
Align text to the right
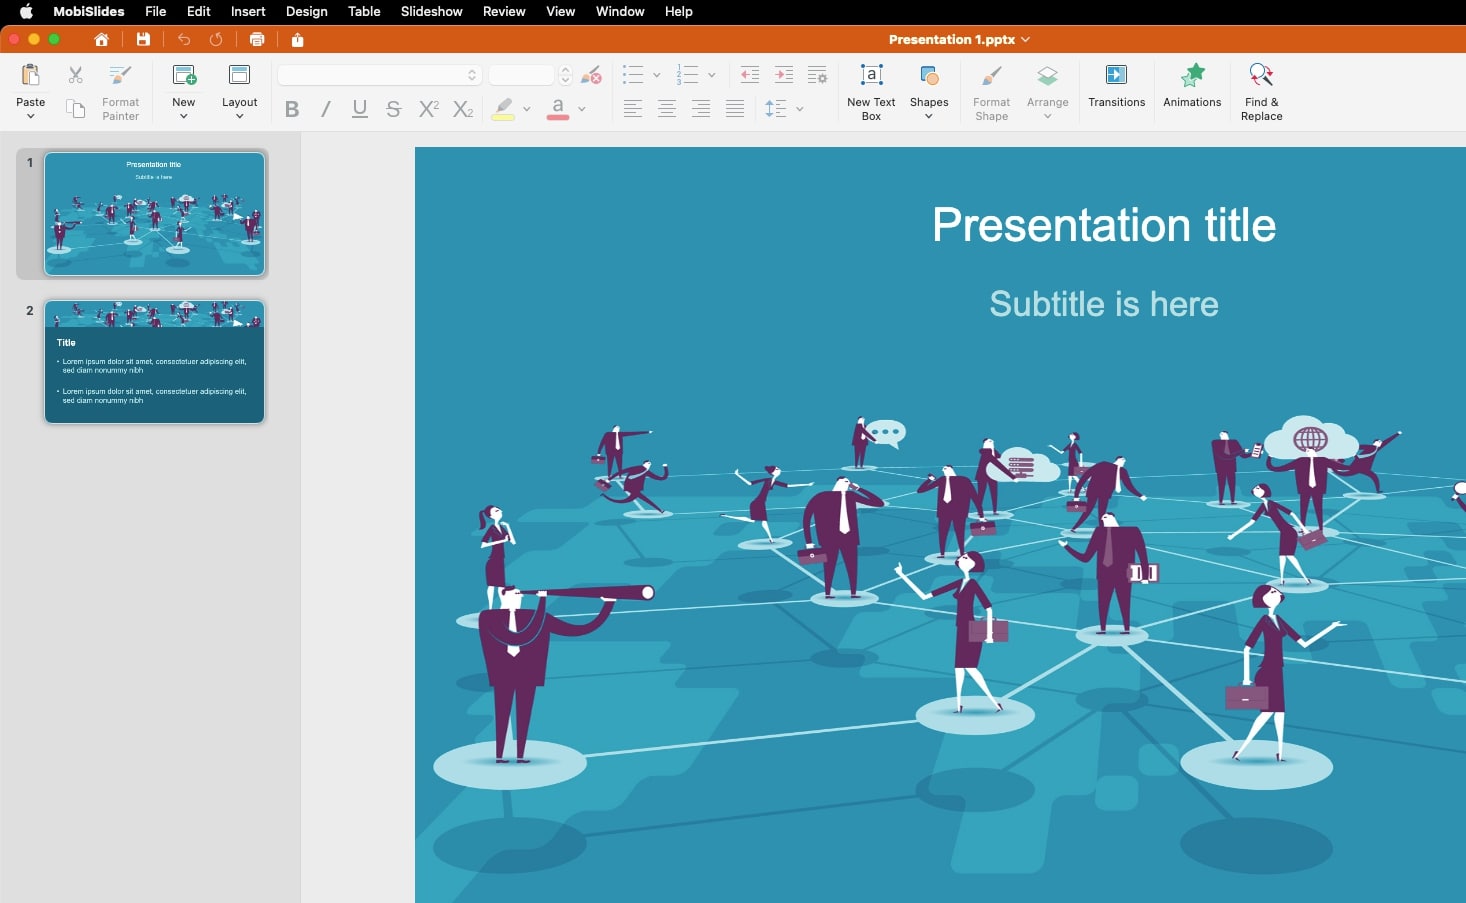pos(701,109)
